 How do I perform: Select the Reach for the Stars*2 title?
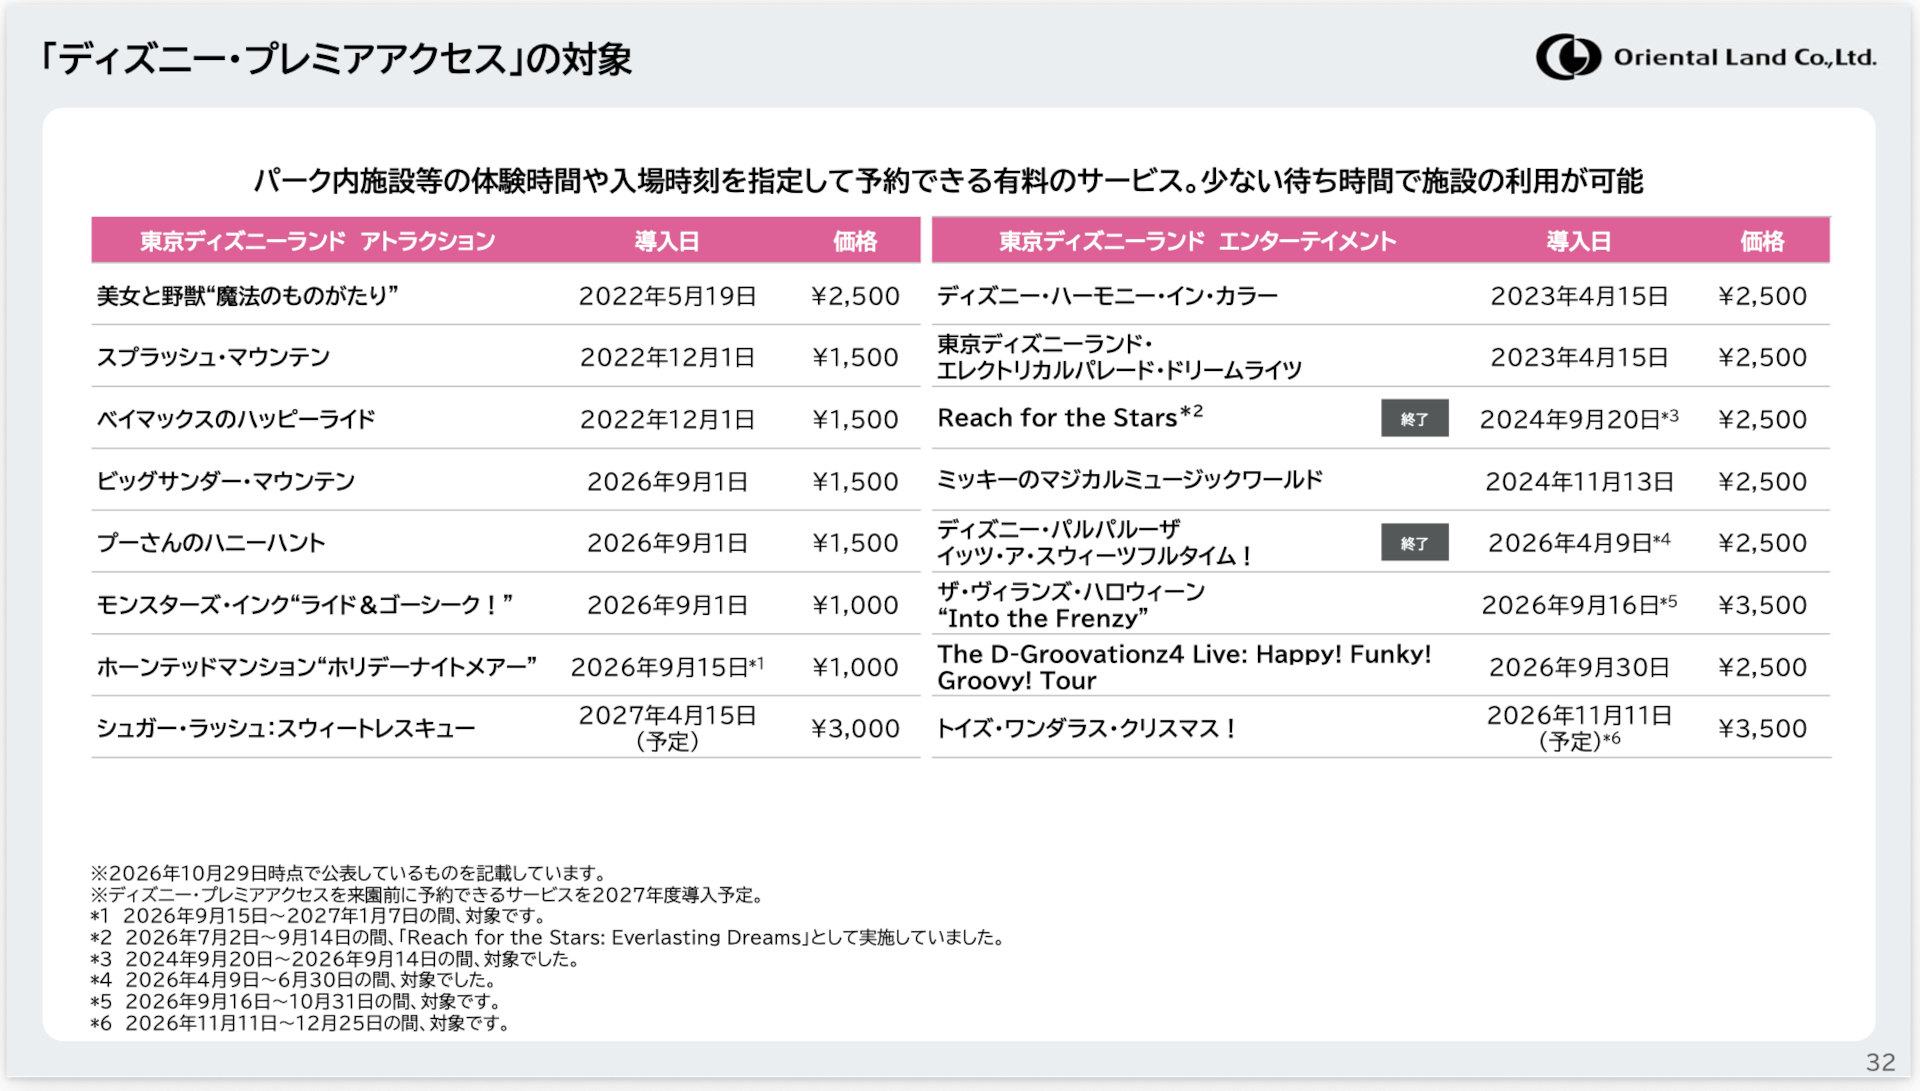1070,417
